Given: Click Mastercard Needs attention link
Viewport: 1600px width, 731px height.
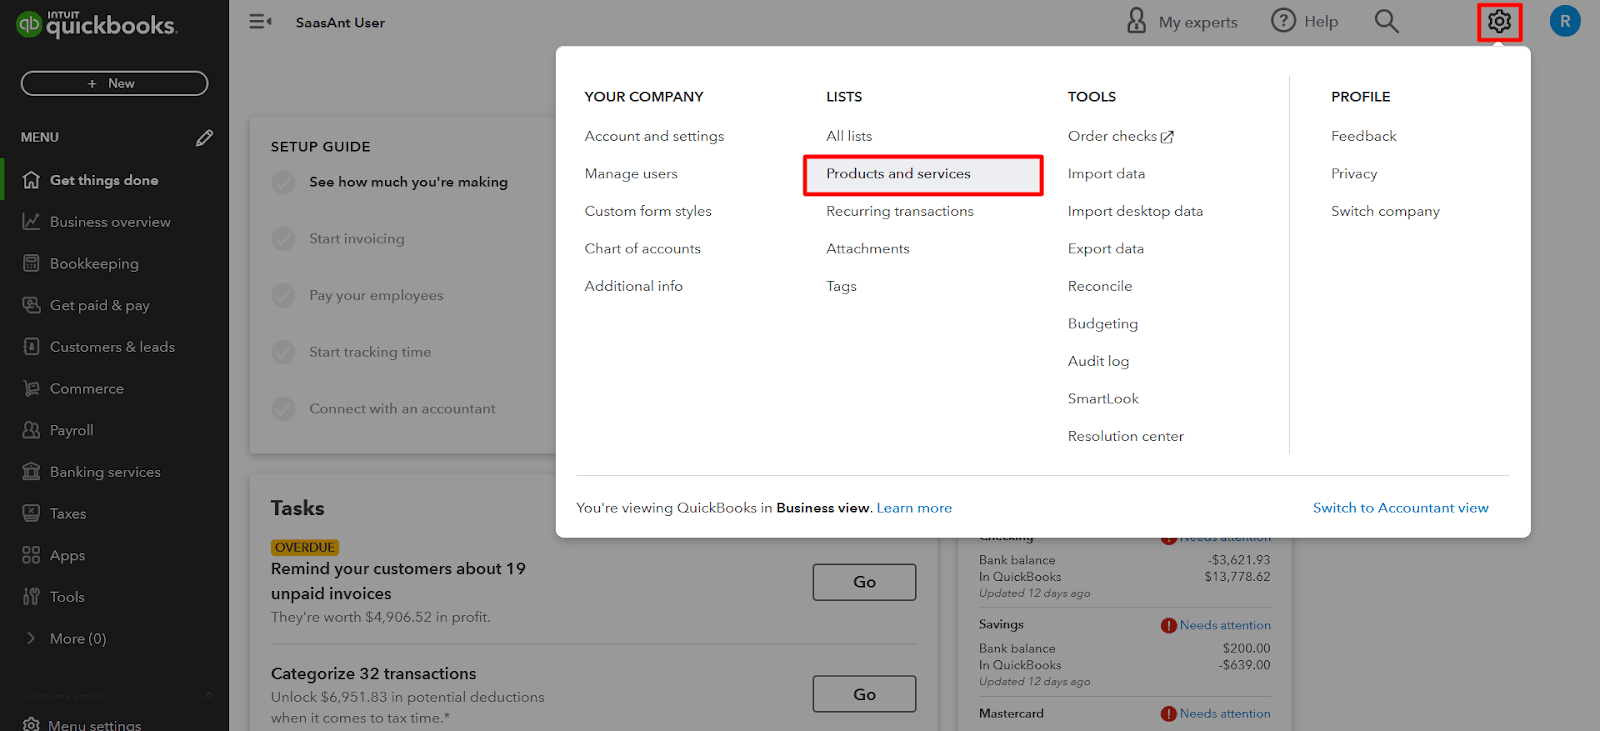Looking at the screenshot, I should point(1225,714).
